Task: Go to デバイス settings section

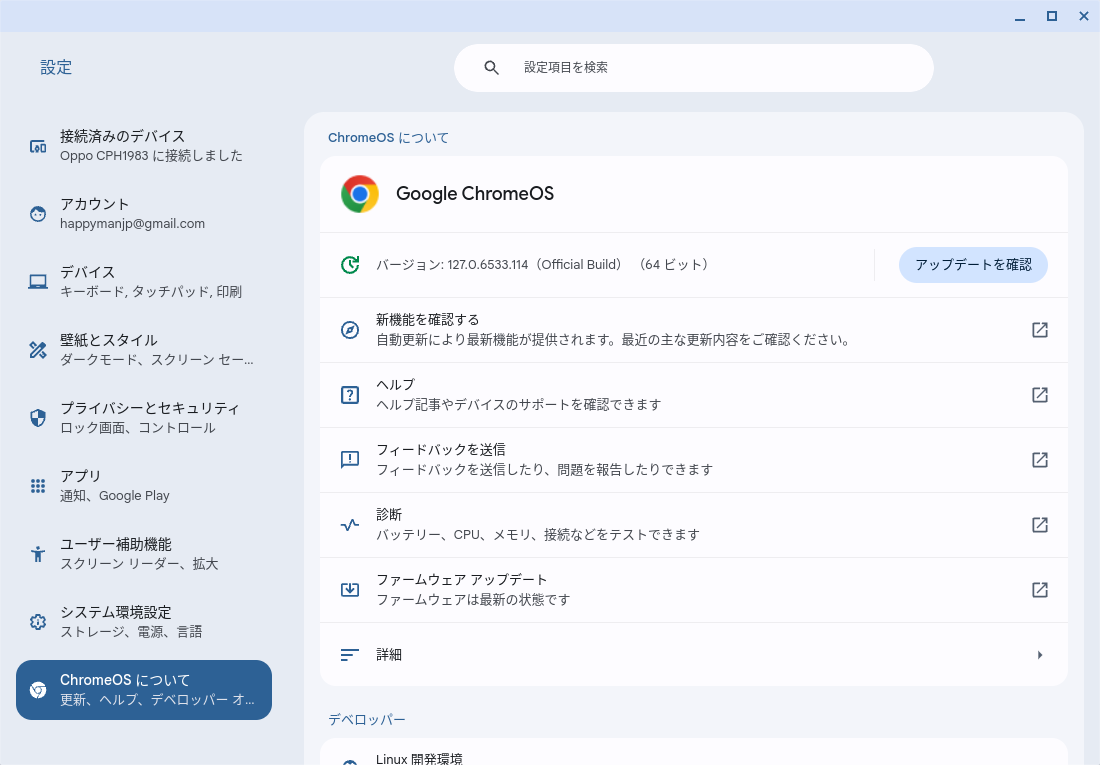Action: pyautogui.click(x=144, y=282)
